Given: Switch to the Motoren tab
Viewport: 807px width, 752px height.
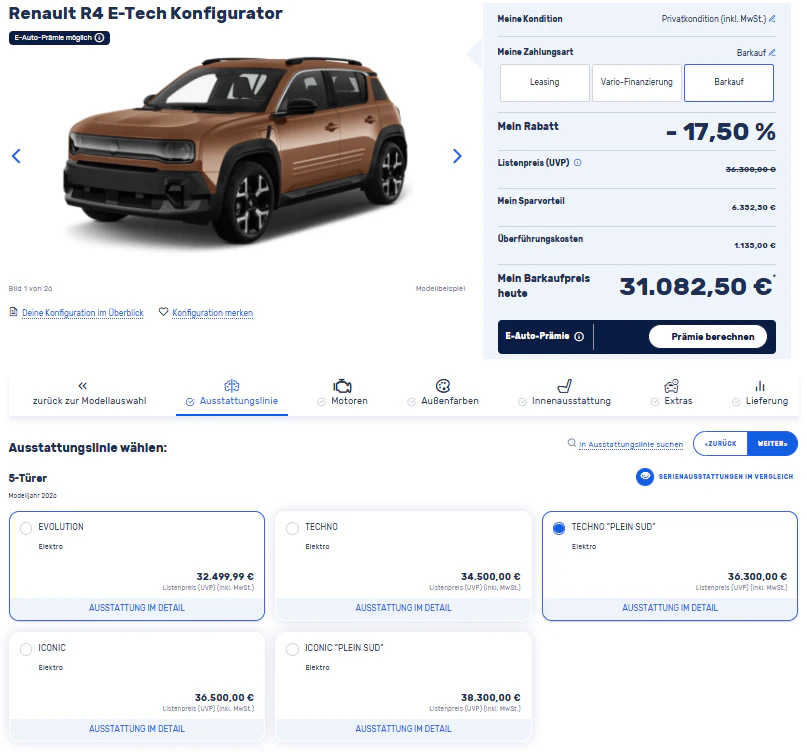Looking at the screenshot, I should tap(342, 394).
